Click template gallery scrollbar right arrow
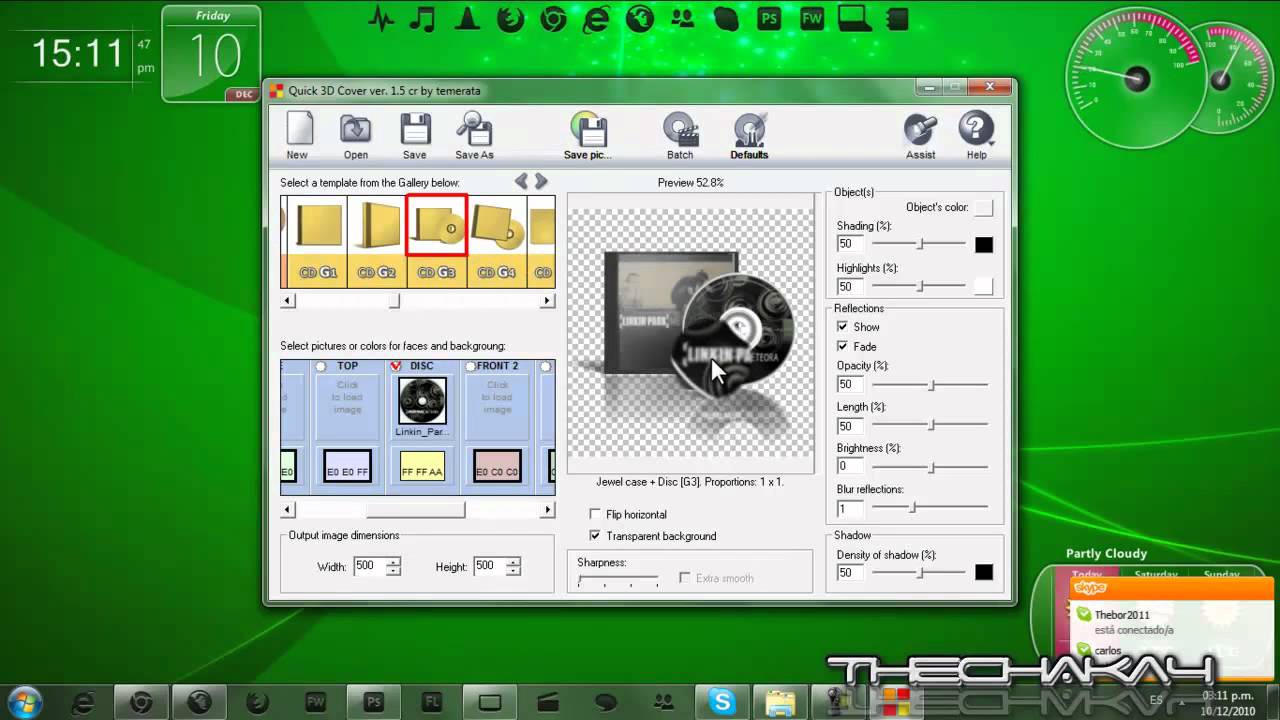 [x=547, y=300]
